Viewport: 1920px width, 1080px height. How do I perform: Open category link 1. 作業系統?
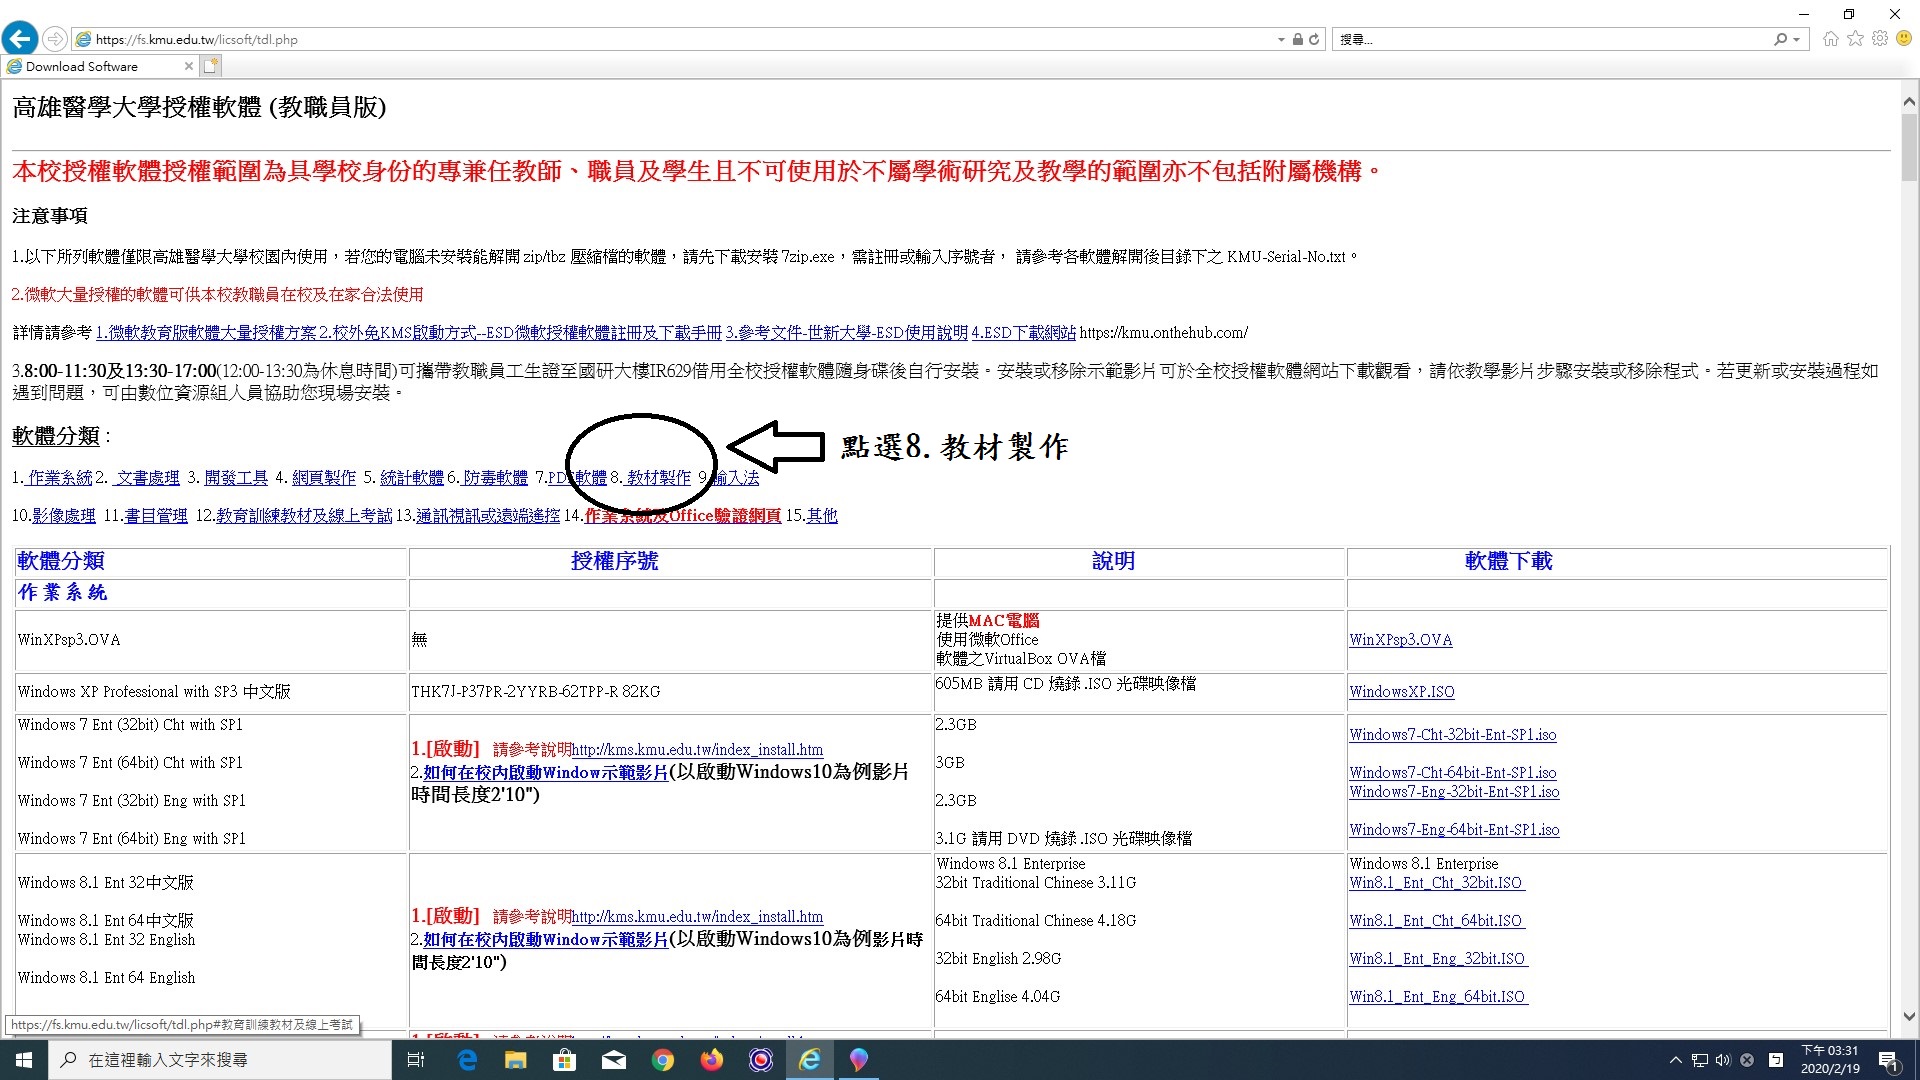click(x=60, y=478)
